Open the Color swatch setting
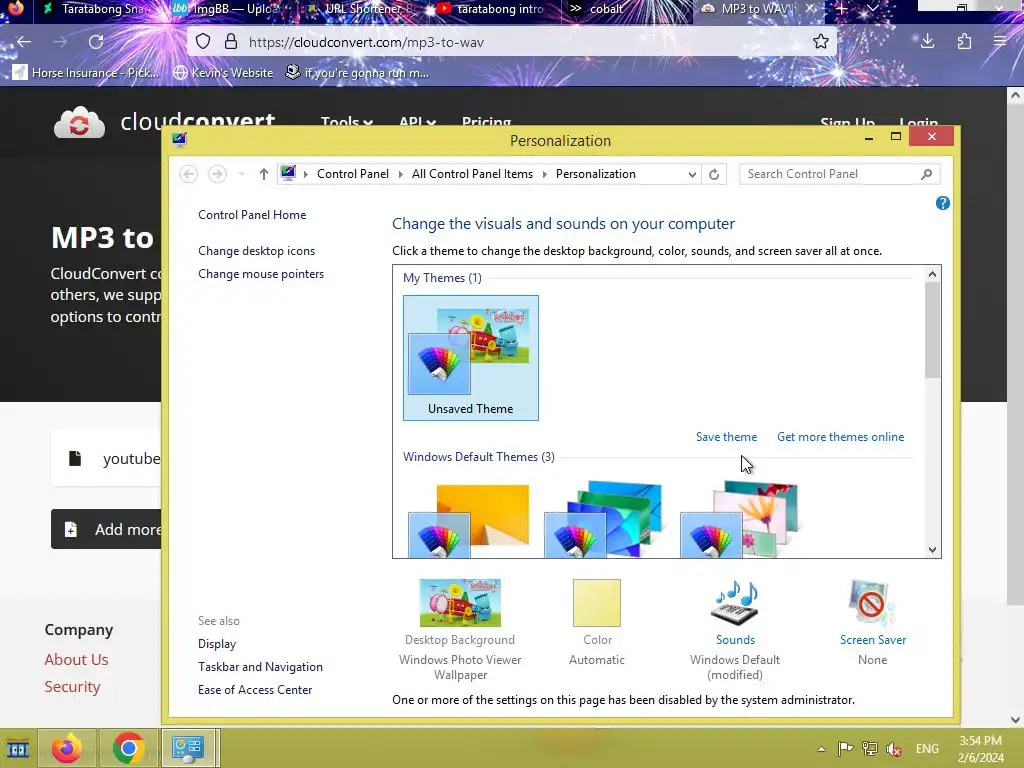Image resolution: width=1024 pixels, height=768 pixels. [x=596, y=603]
